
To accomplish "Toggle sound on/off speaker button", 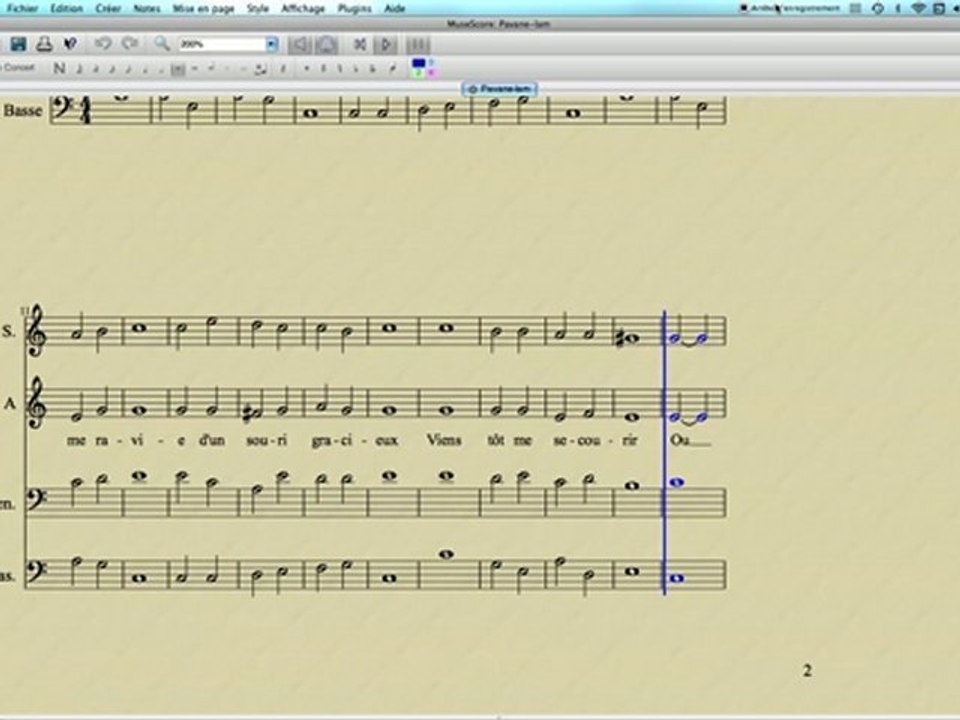I will (299, 44).
